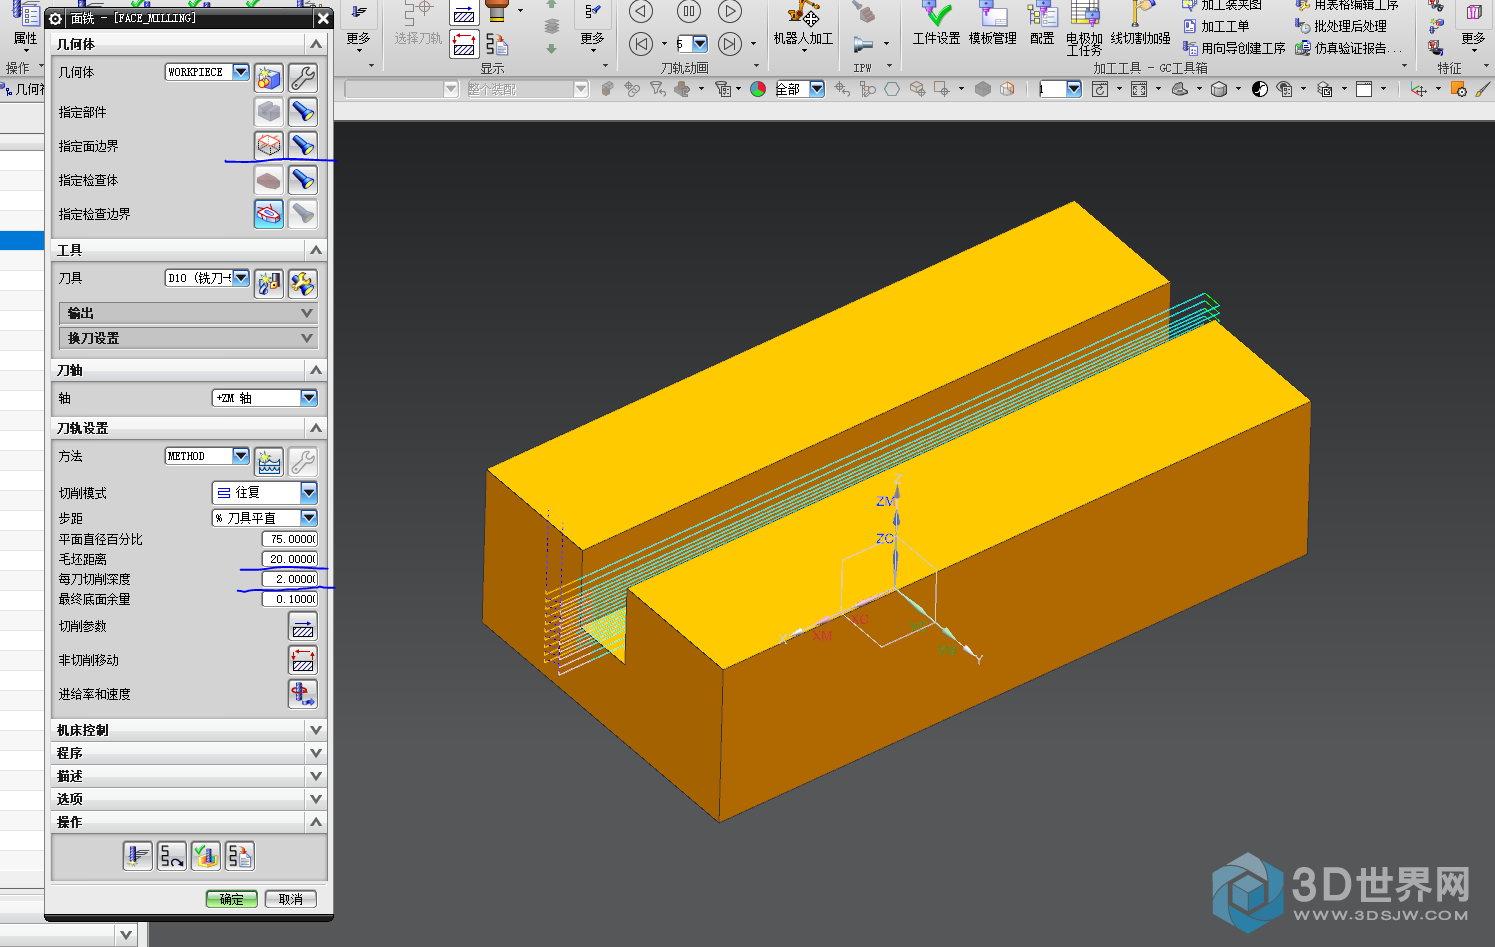The image size is (1495, 947).
Task: Click the rewind to start animation button
Action: (x=641, y=43)
